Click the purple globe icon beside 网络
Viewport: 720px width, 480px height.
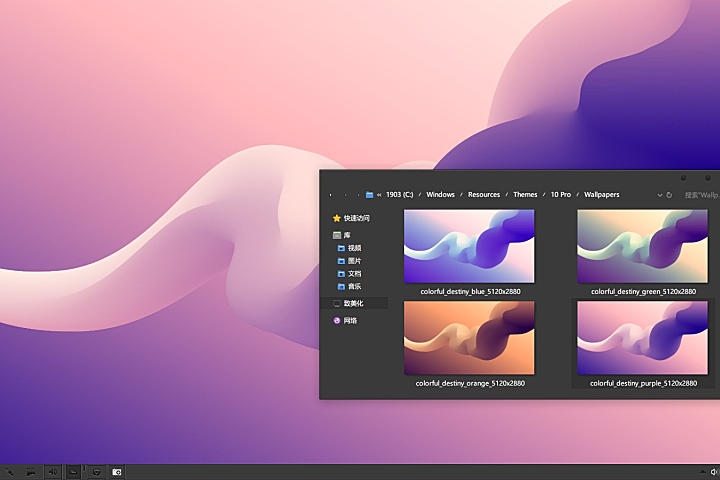337,321
